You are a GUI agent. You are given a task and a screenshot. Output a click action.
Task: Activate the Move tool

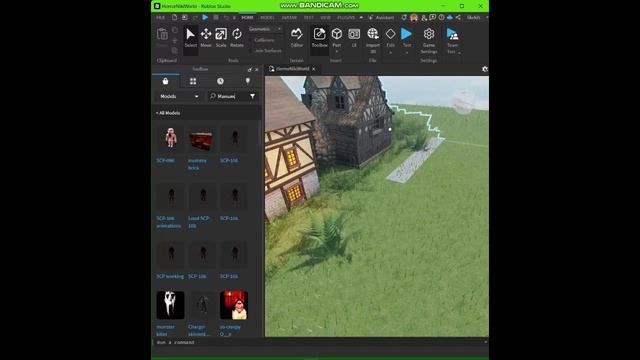pos(206,38)
